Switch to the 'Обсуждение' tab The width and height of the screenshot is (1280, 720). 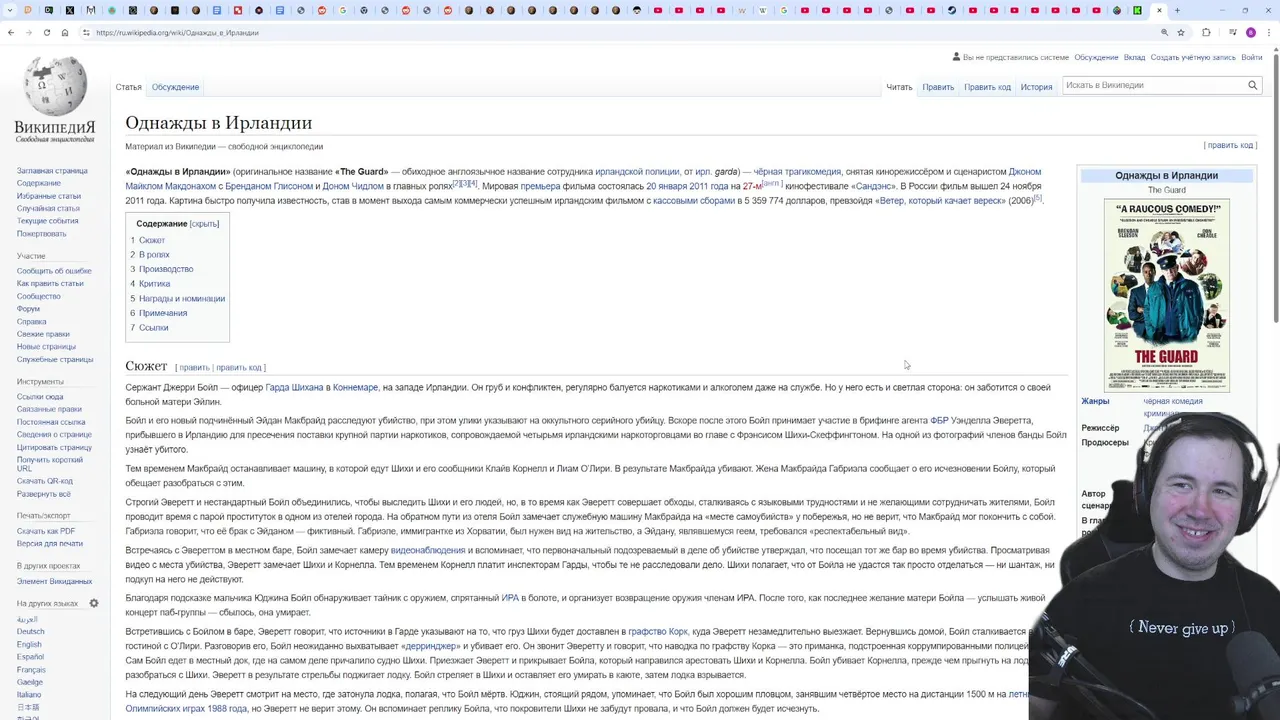tap(175, 87)
